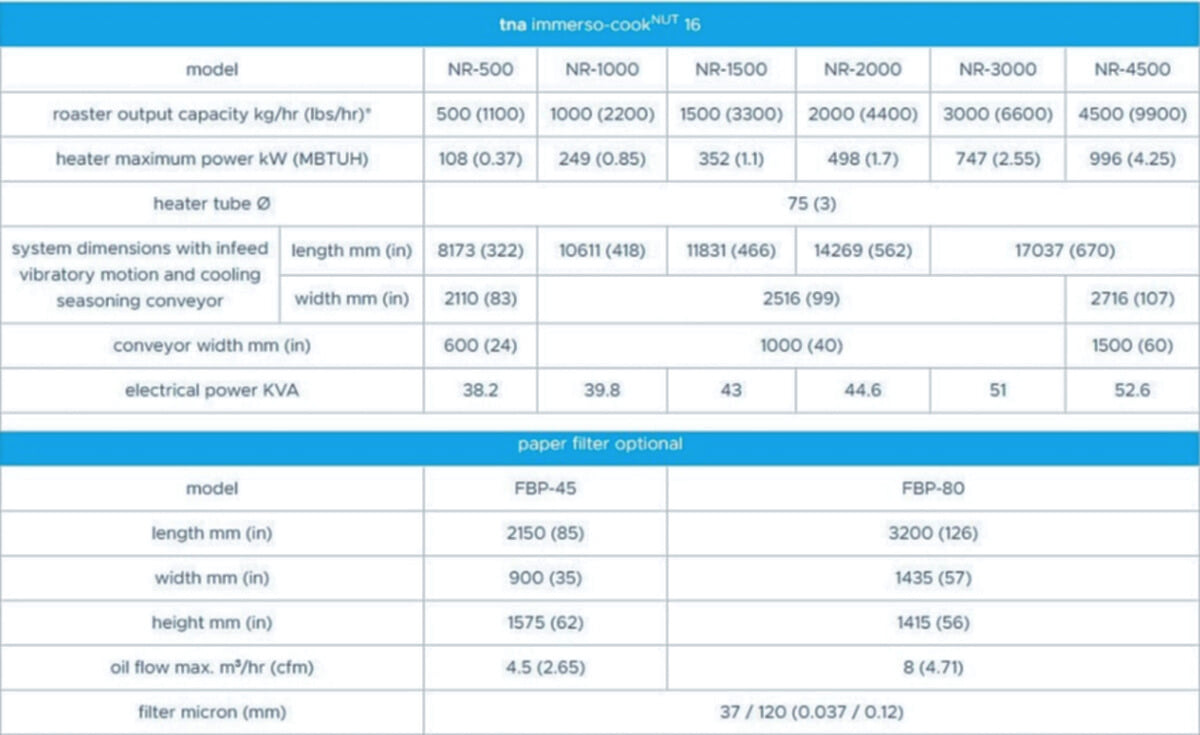Image resolution: width=1200 pixels, height=735 pixels.
Task: Select the FBP-80 filter model header
Action: pyautogui.click(x=933, y=489)
